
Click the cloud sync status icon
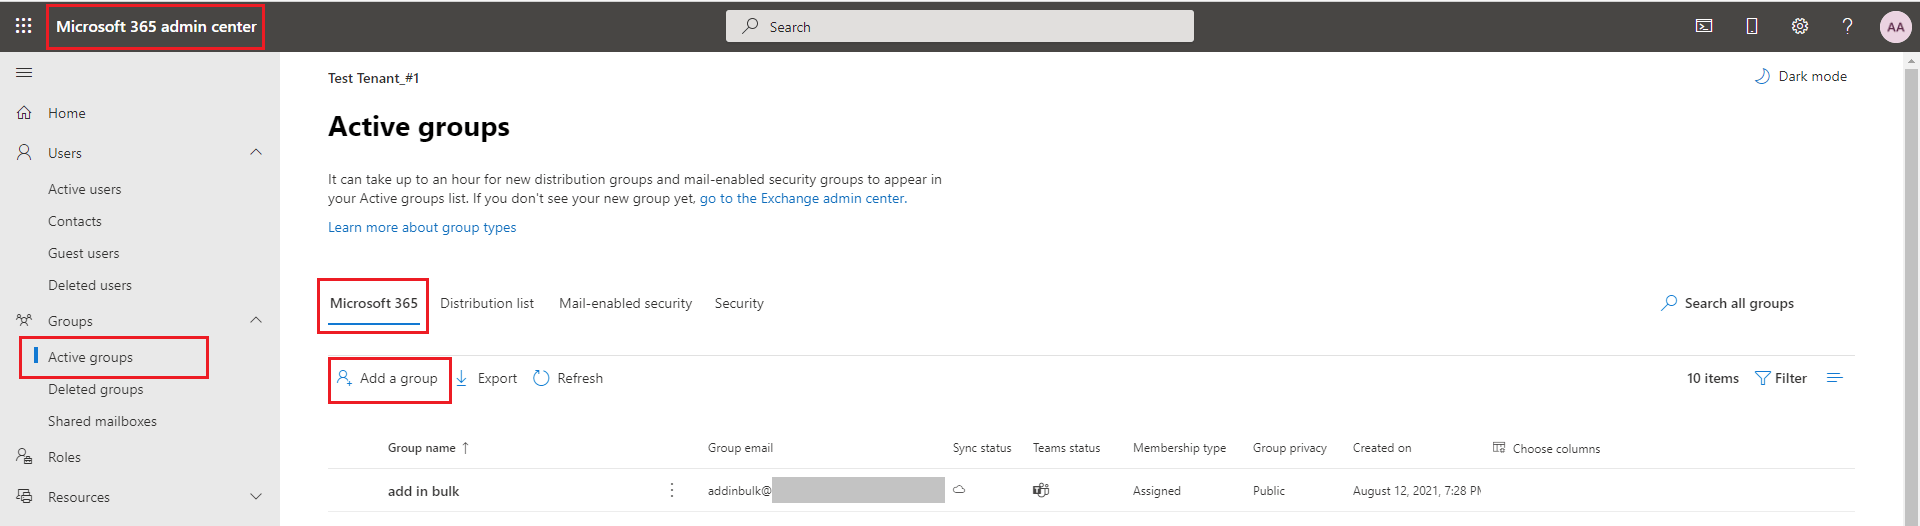[959, 490]
